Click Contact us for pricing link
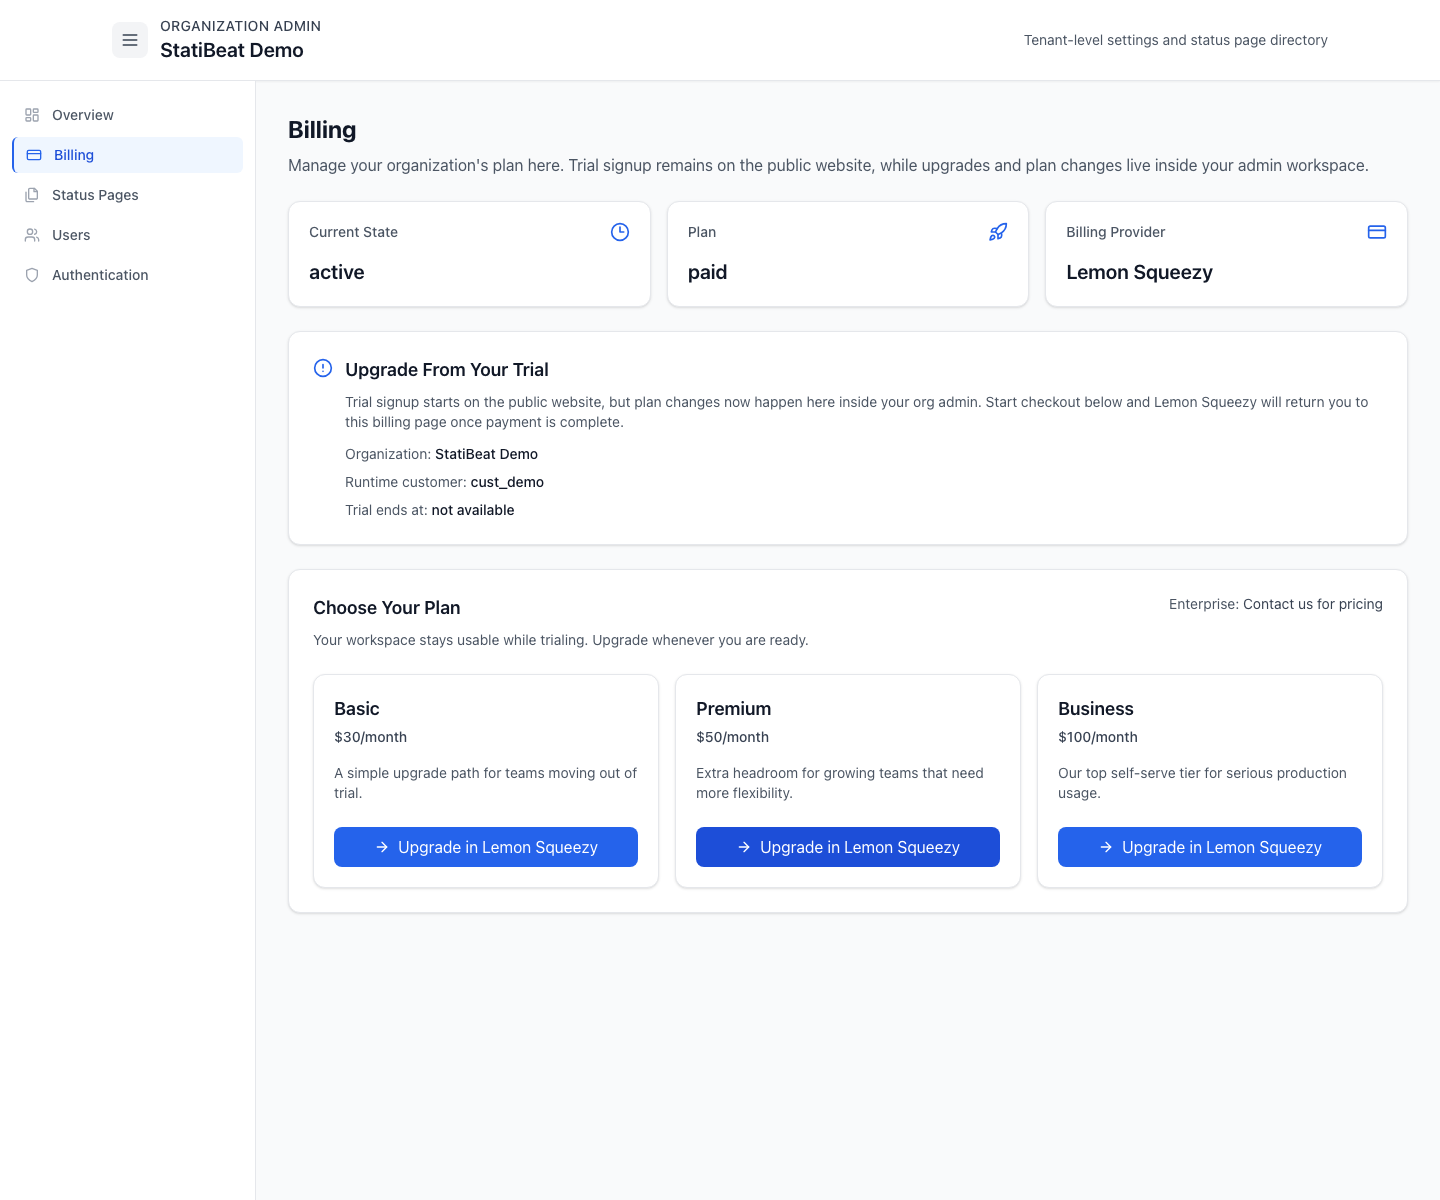 coord(1312,604)
